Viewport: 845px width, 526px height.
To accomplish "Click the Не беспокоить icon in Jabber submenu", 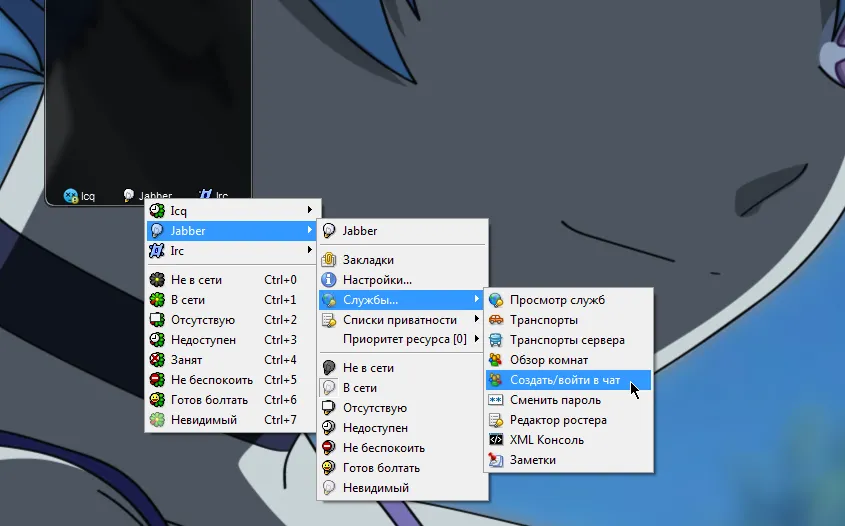I will [x=329, y=448].
